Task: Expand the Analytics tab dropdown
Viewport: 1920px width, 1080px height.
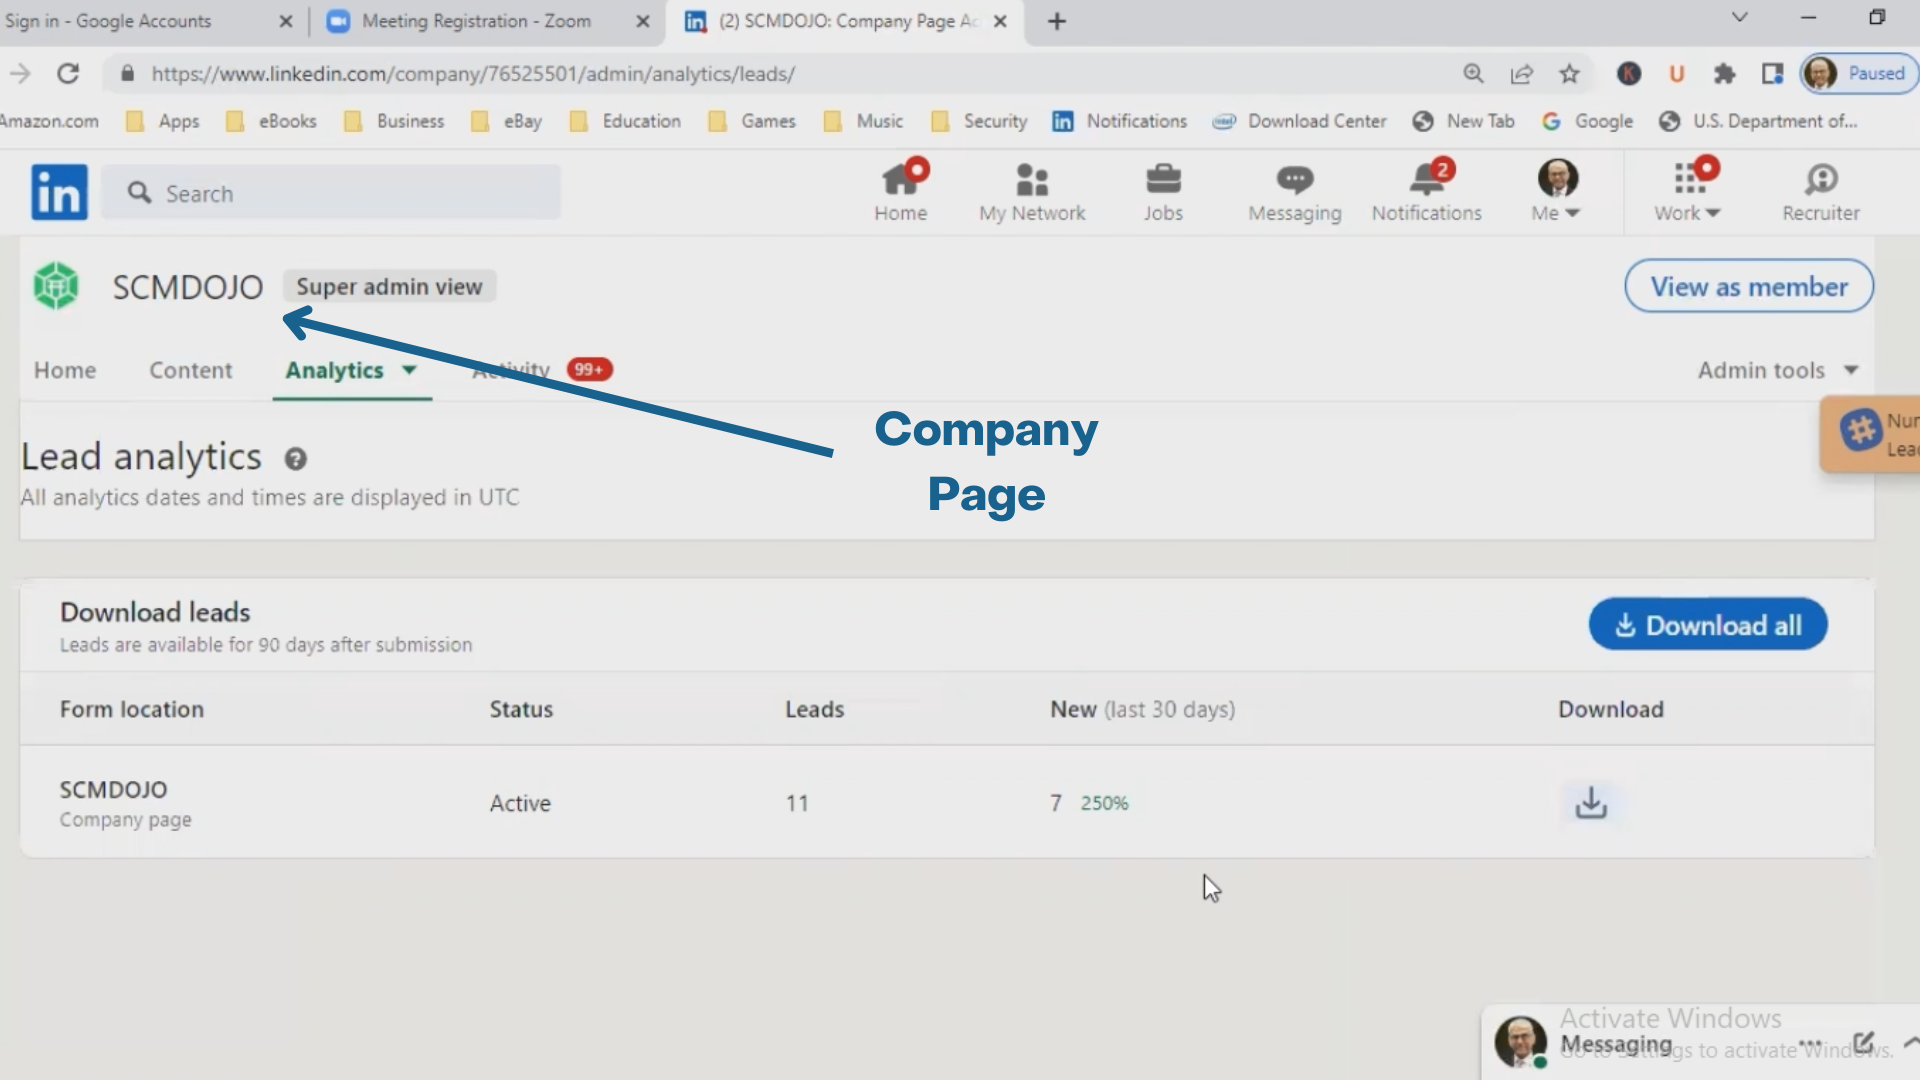Action: point(409,370)
